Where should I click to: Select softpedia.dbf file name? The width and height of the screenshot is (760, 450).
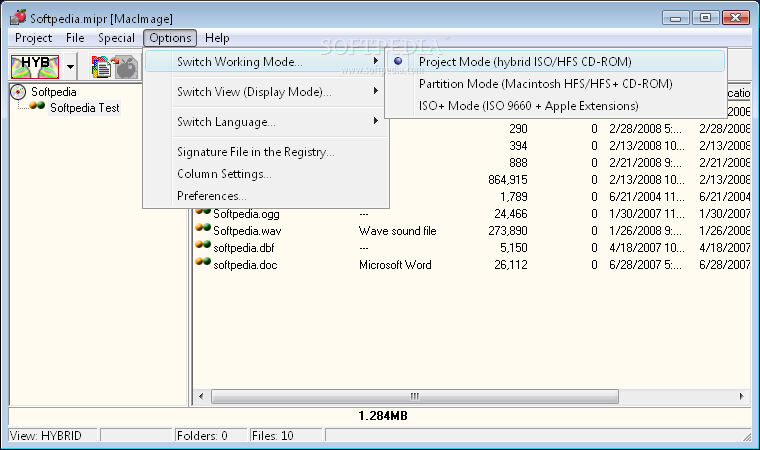pos(244,248)
